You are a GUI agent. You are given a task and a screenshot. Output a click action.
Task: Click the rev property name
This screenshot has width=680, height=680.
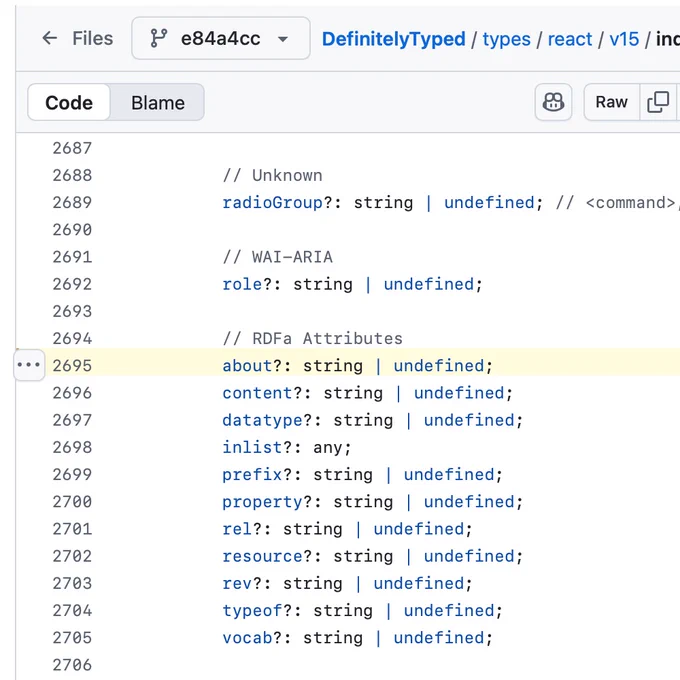(x=237, y=583)
